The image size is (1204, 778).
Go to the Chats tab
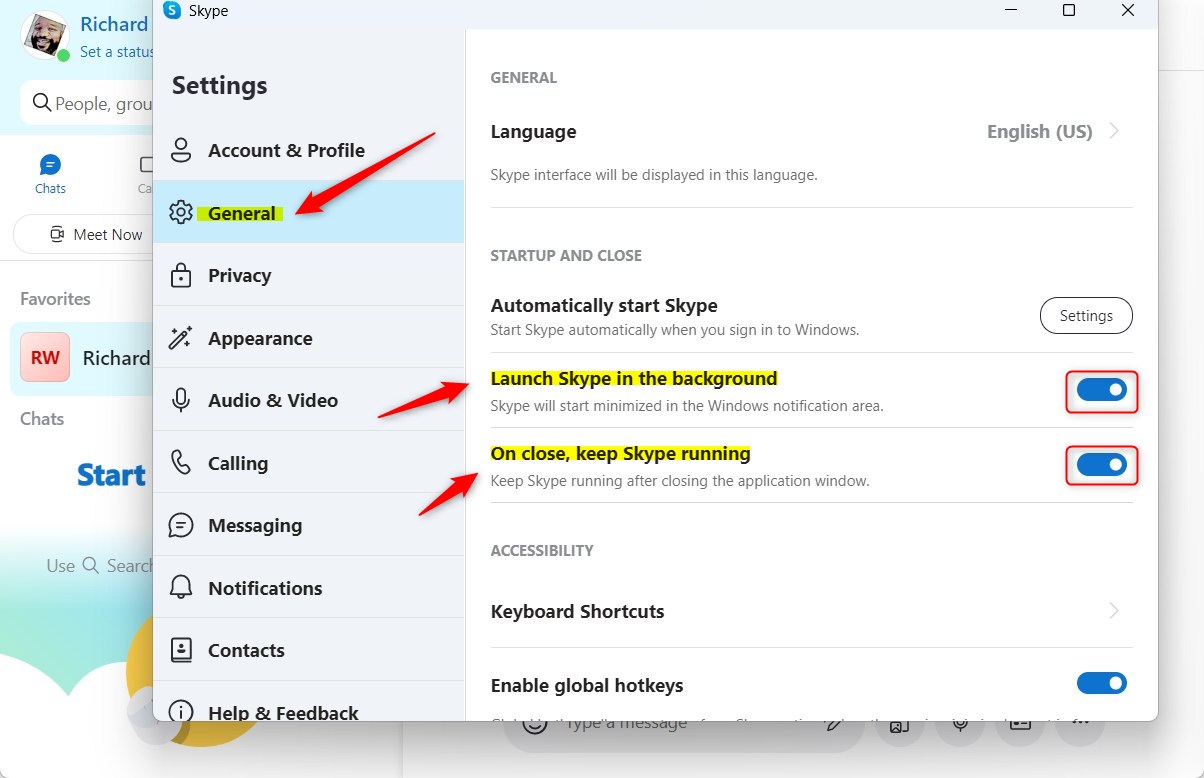pos(50,174)
